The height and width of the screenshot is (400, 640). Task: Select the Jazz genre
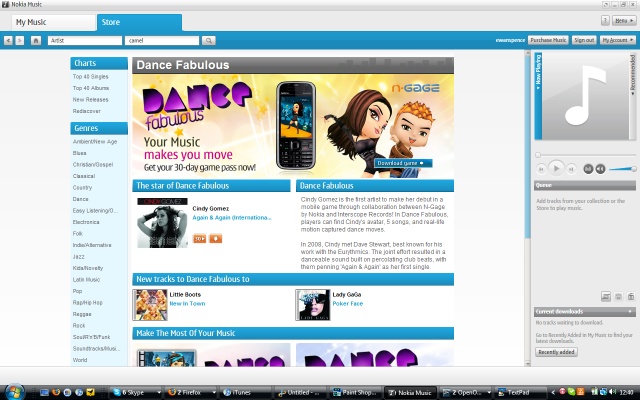78,257
